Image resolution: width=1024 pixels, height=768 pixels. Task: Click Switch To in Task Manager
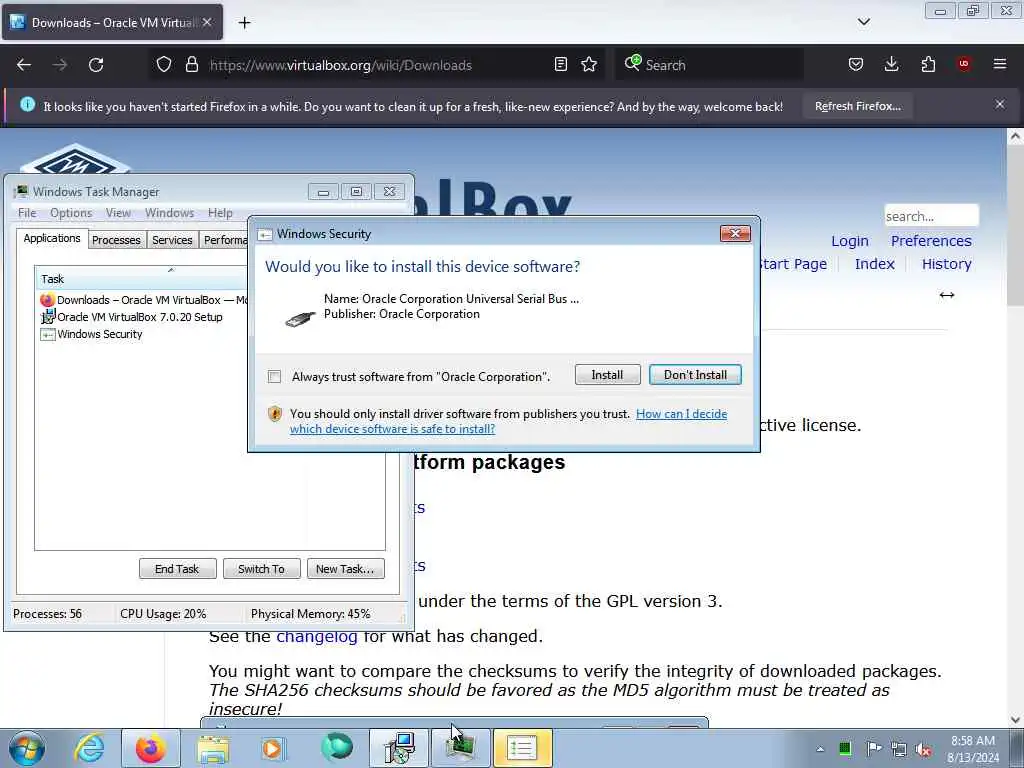(x=261, y=569)
